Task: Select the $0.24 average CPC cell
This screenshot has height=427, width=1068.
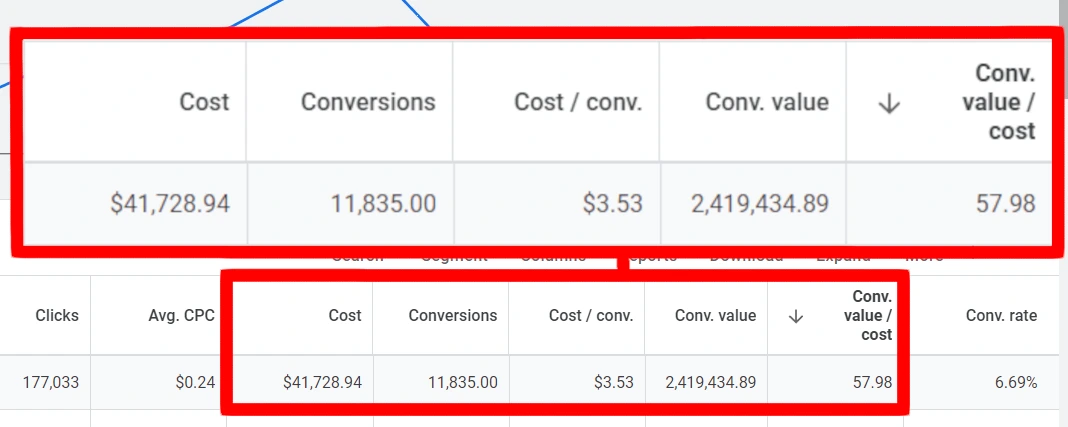Action: (x=194, y=382)
